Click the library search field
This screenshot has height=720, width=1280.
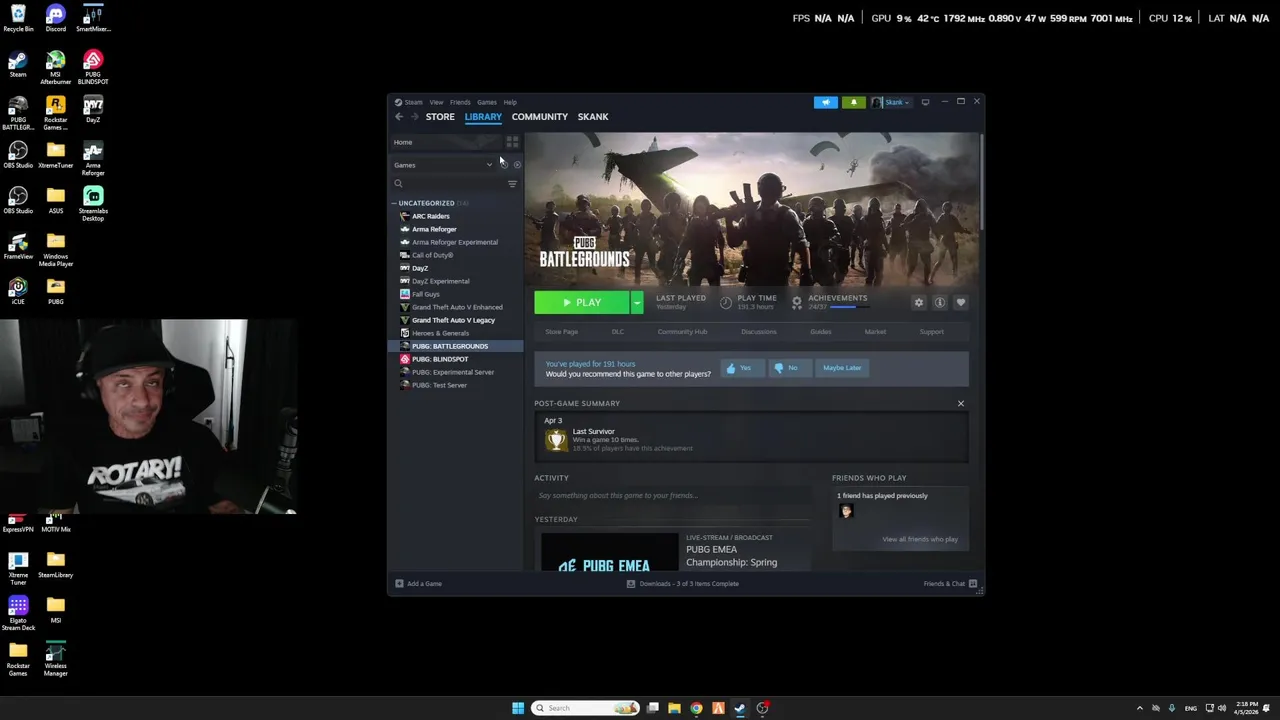[x=448, y=184]
